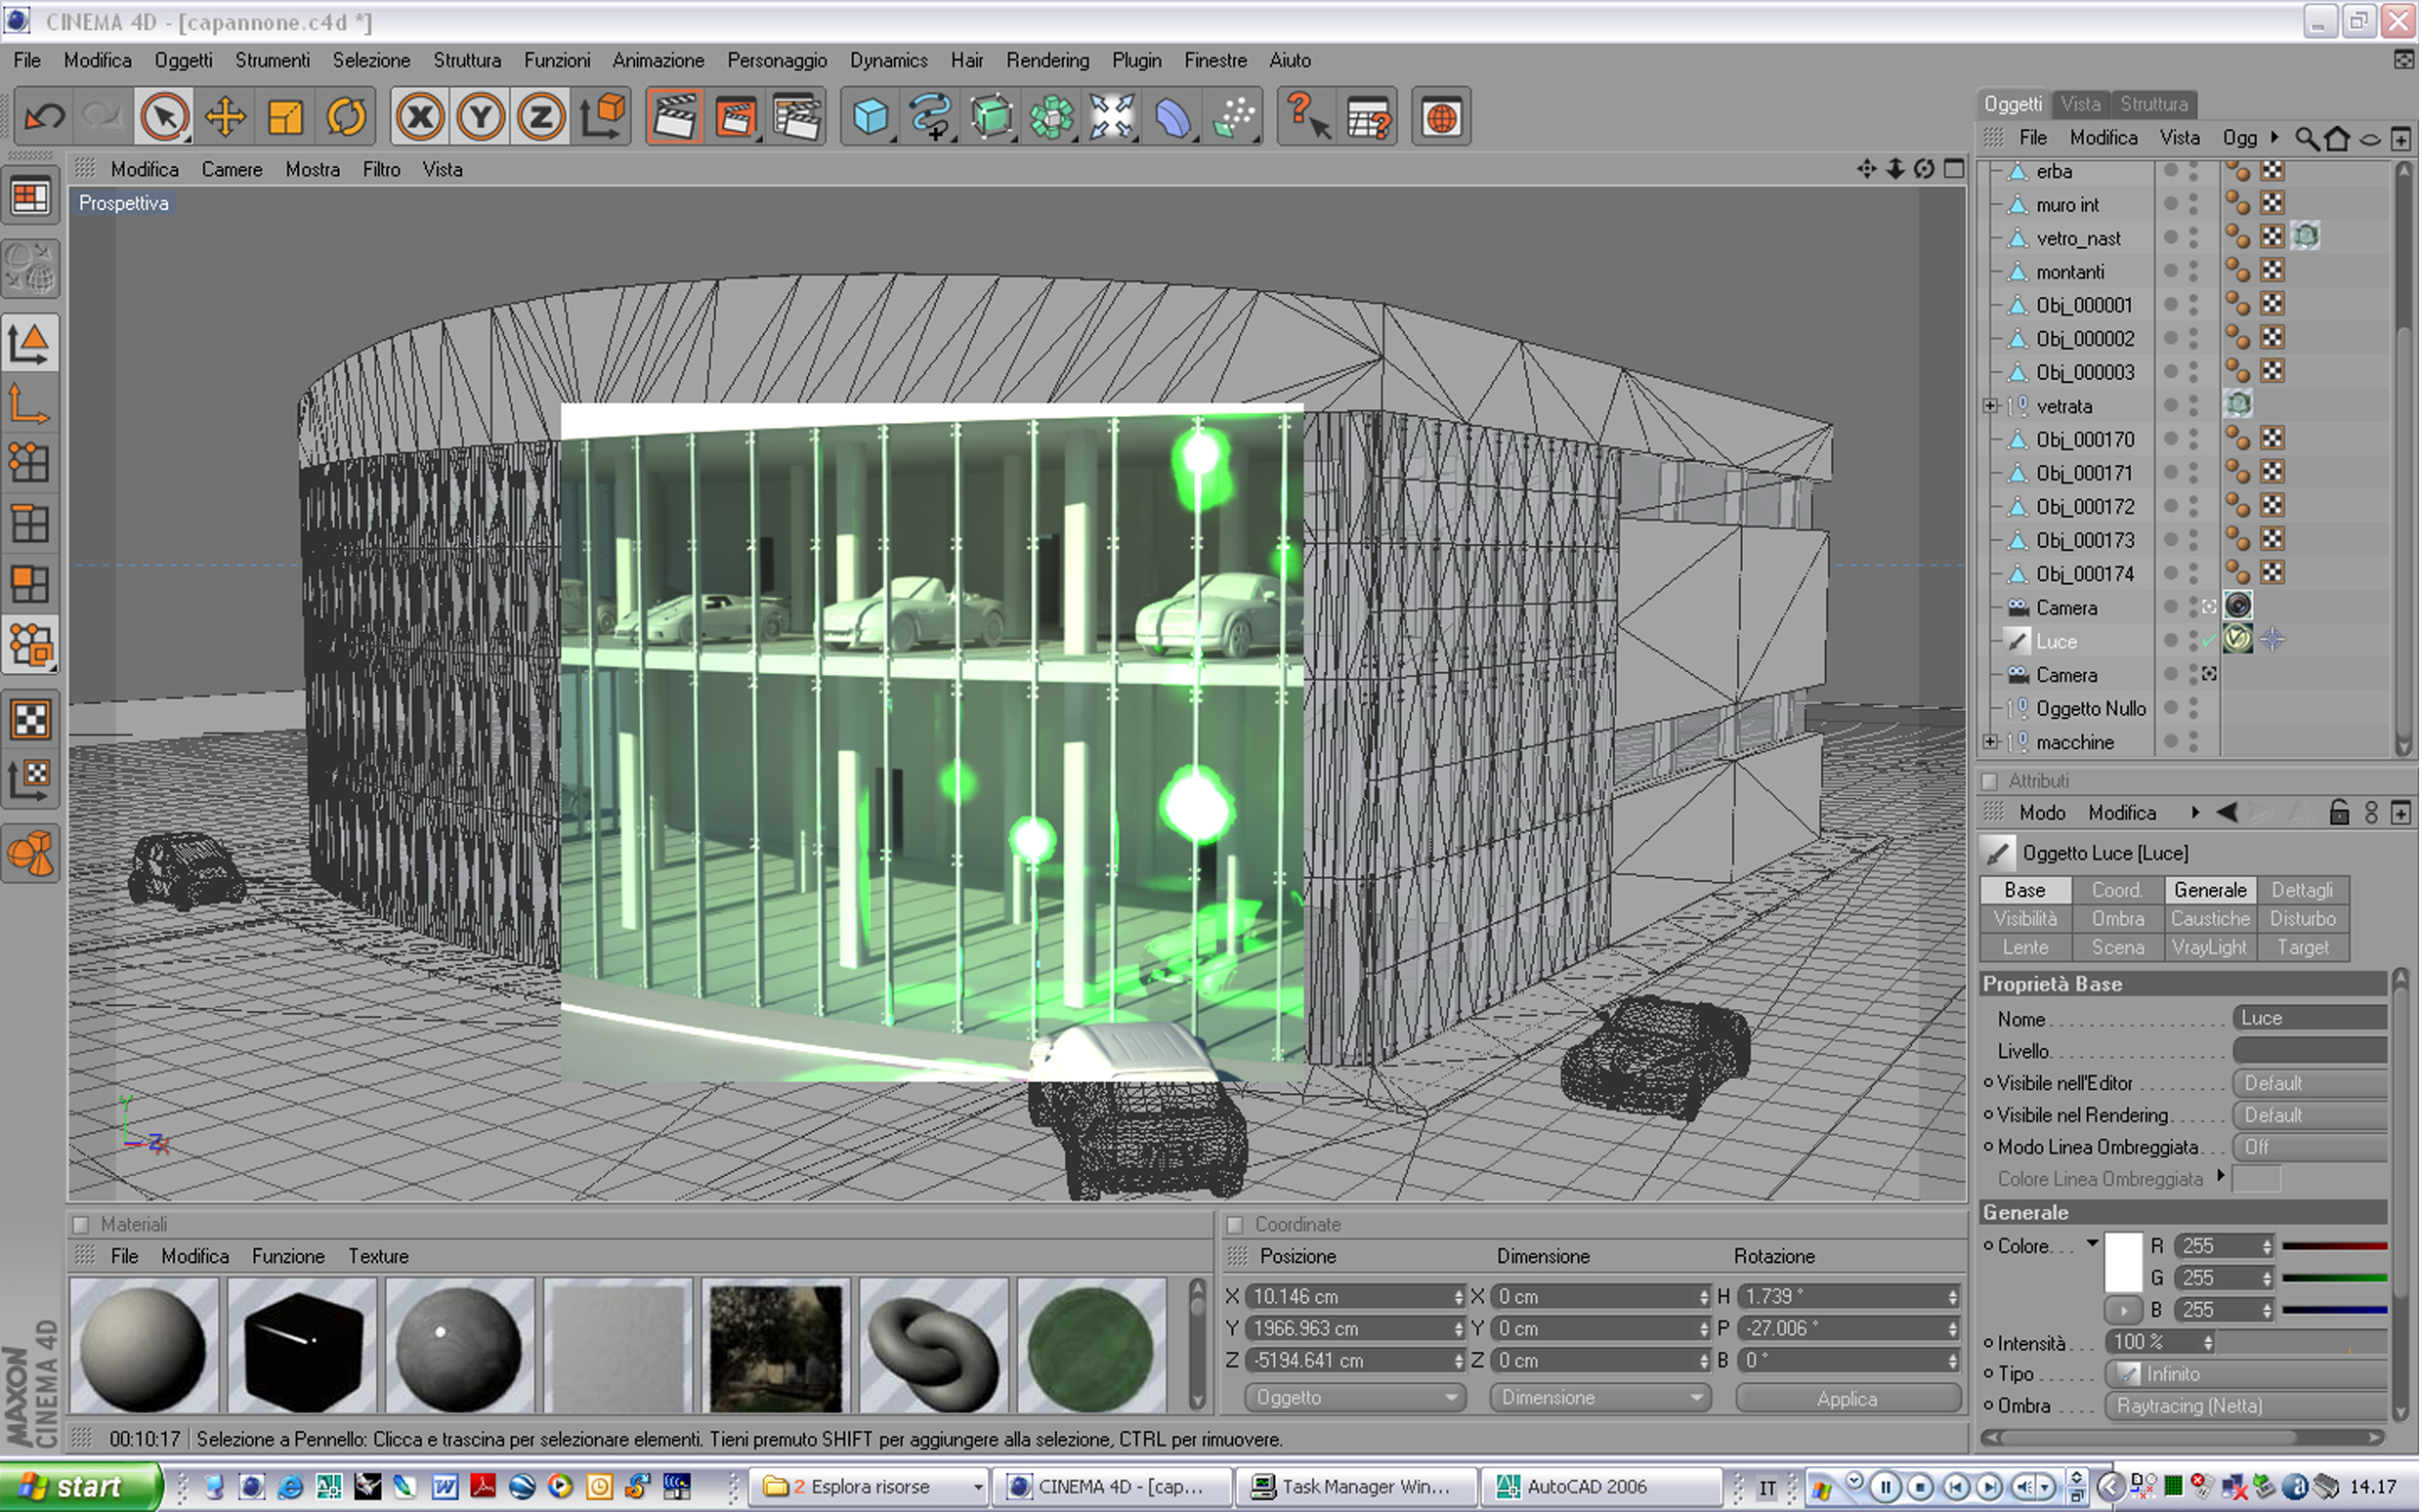
Task: Select the green grass material thumbnail
Action: click(x=1092, y=1347)
